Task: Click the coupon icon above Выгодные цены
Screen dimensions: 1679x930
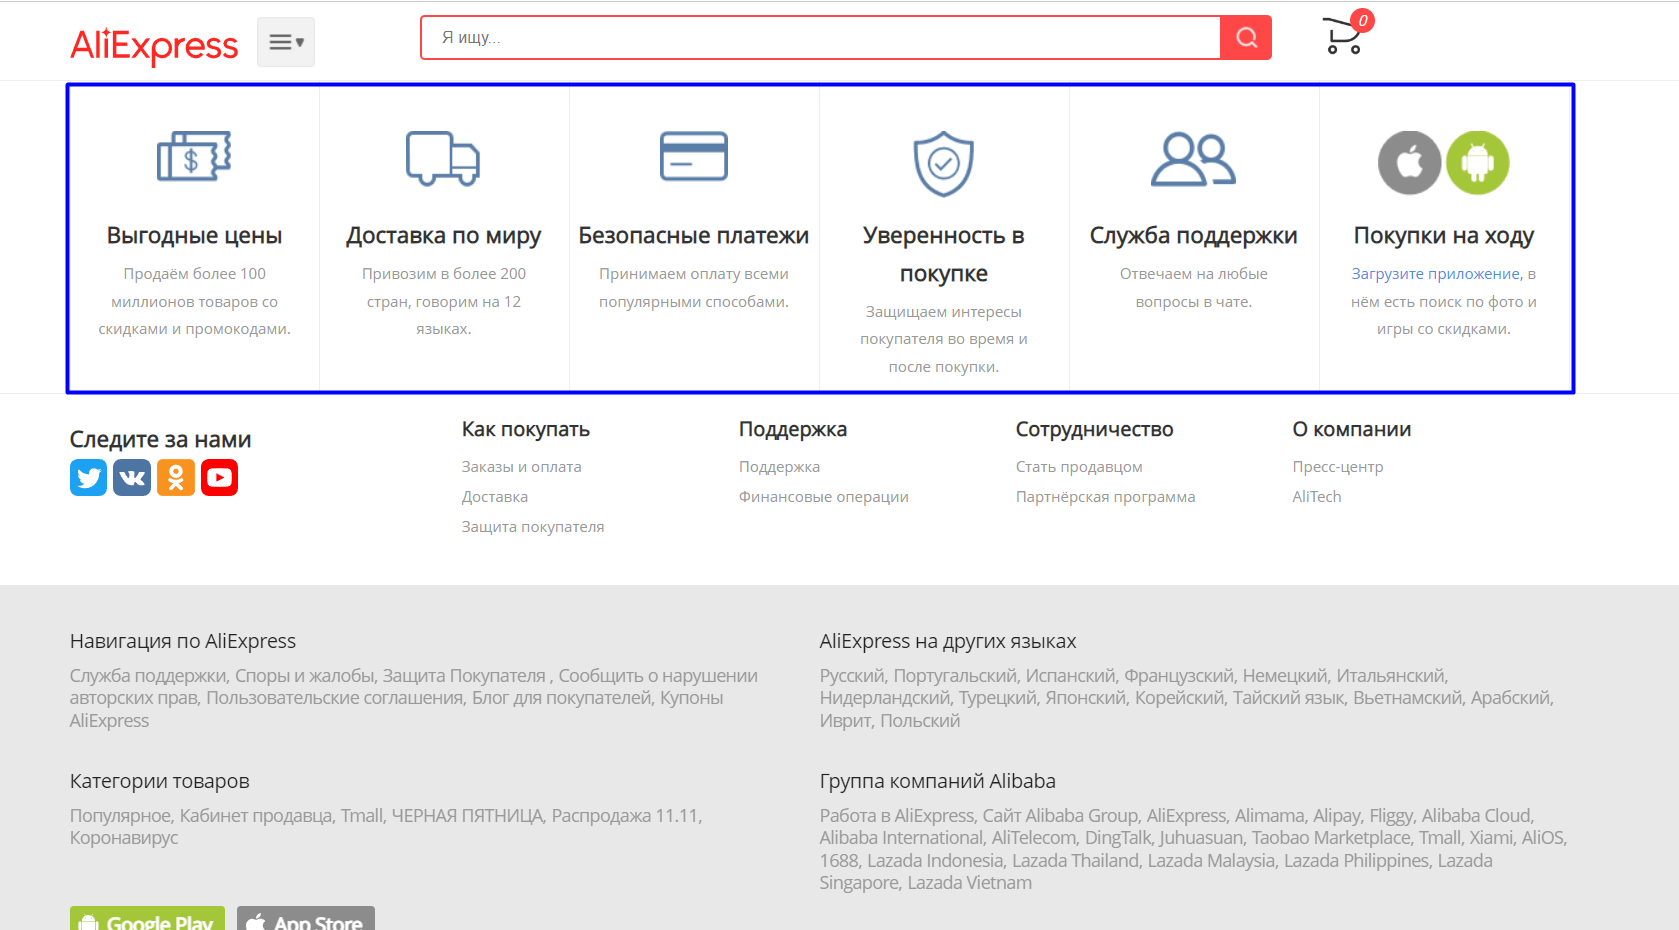Action: (194, 156)
